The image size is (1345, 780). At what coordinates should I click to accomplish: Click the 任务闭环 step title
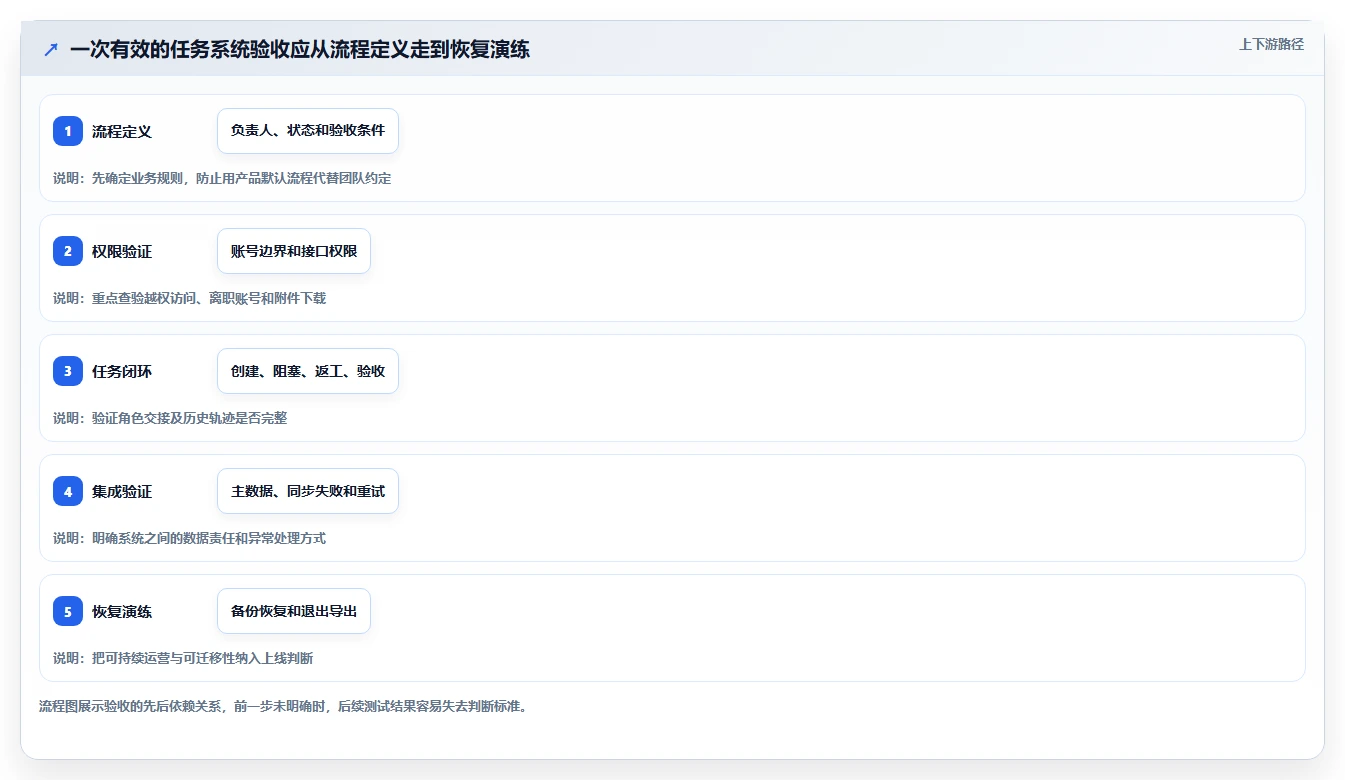(x=122, y=371)
